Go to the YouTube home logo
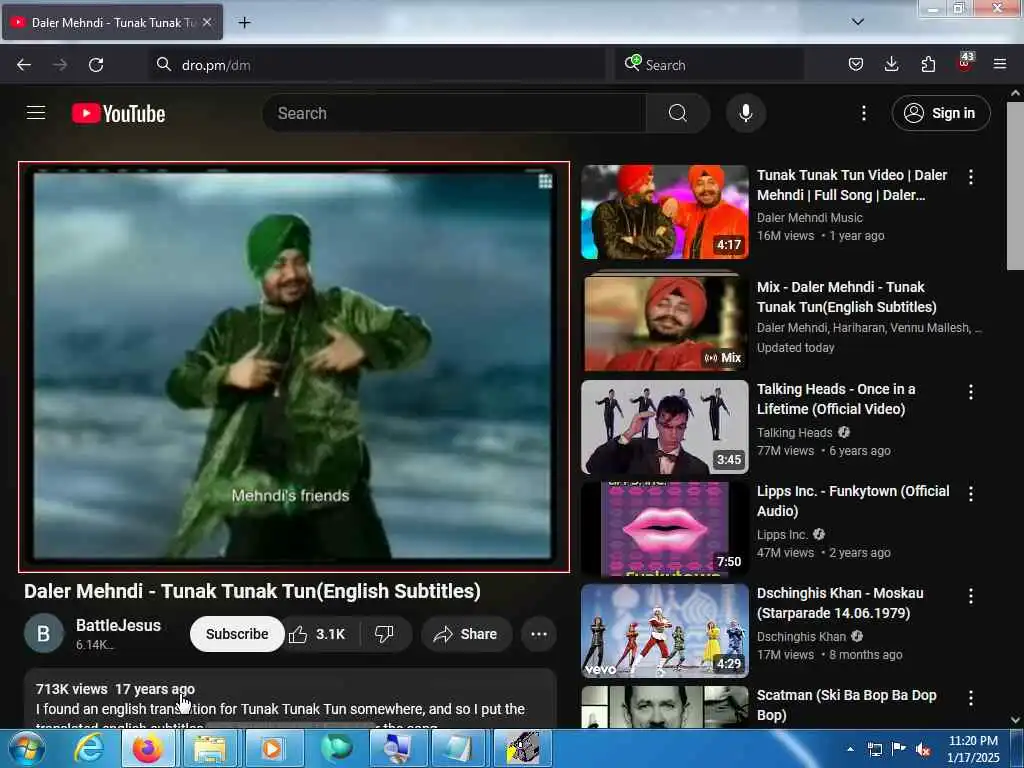Image resolution: width=1024 pixels, height=768 pixels. coord(118,114)
